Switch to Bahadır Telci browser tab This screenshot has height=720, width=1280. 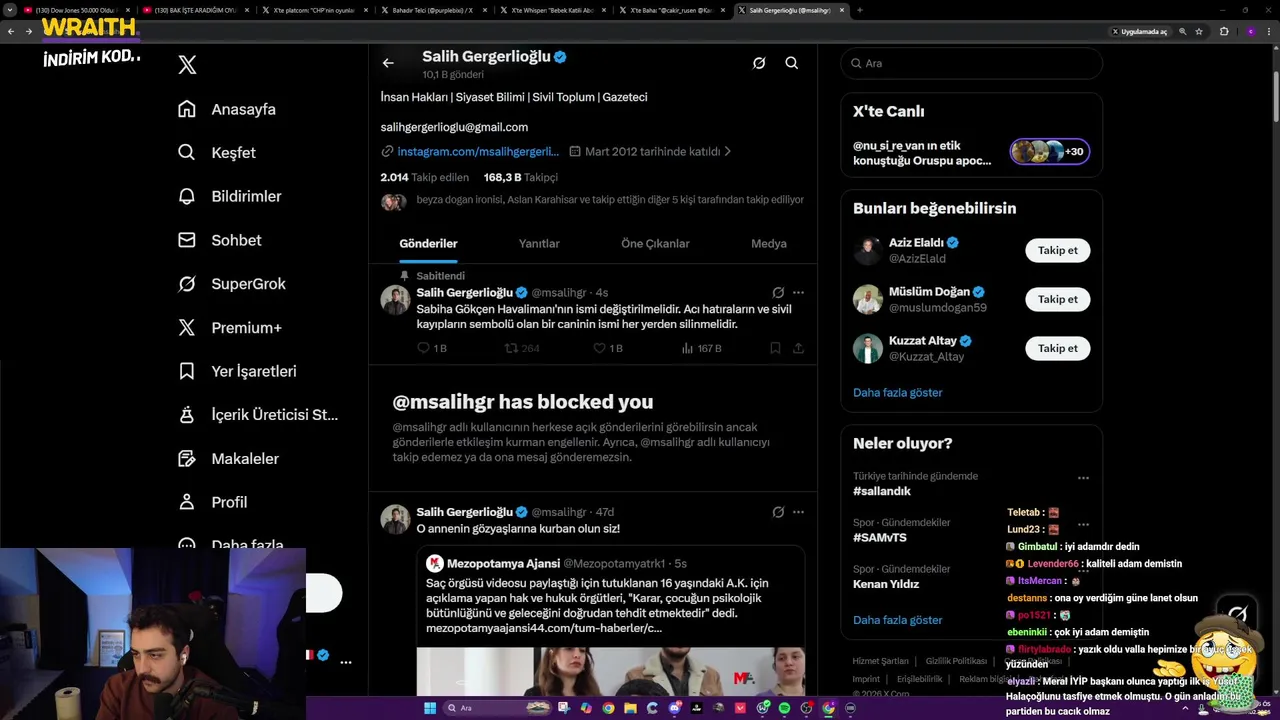[x=432, y=10]
